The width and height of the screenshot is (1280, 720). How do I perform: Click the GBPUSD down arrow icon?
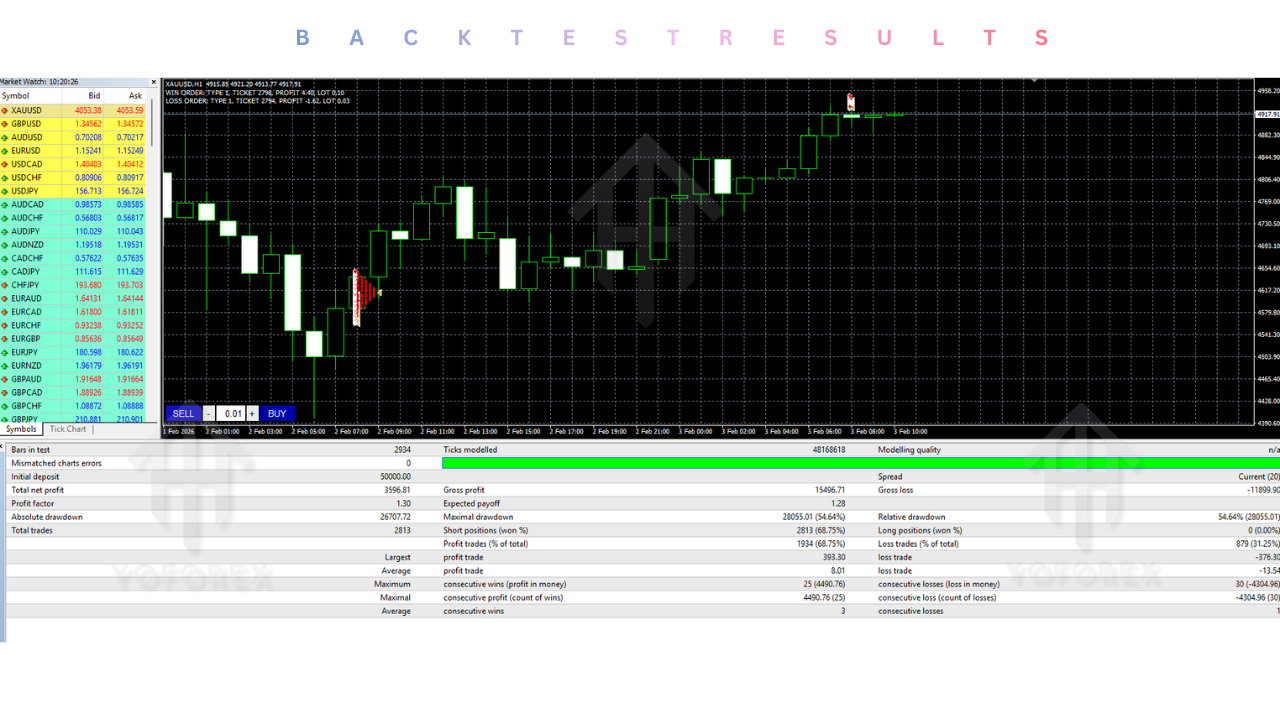pyautogui.click(x=5, y=124)
